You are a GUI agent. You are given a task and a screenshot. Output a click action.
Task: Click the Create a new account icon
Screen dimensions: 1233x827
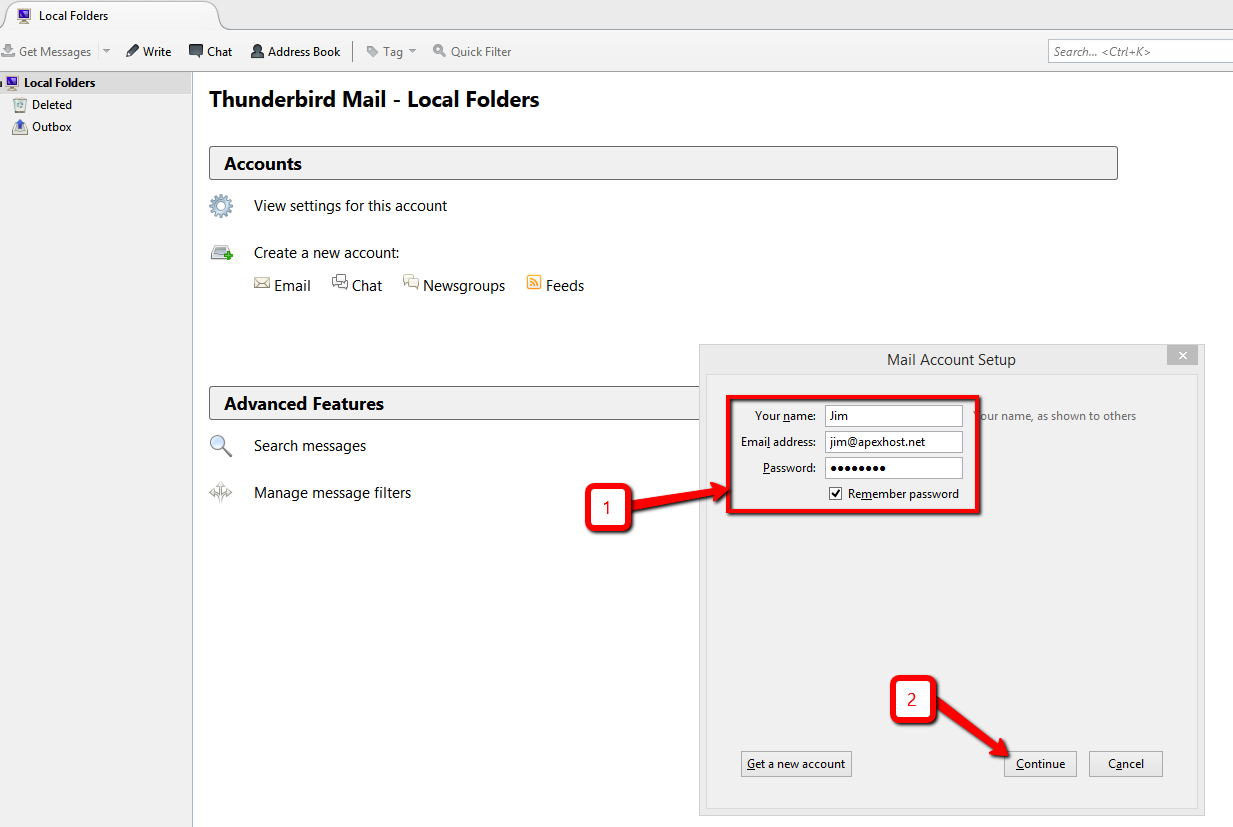[x=221, y=253]
